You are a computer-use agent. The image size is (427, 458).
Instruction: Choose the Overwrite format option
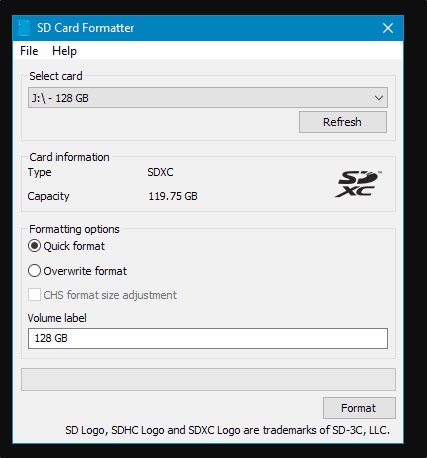tap(34, 271)
